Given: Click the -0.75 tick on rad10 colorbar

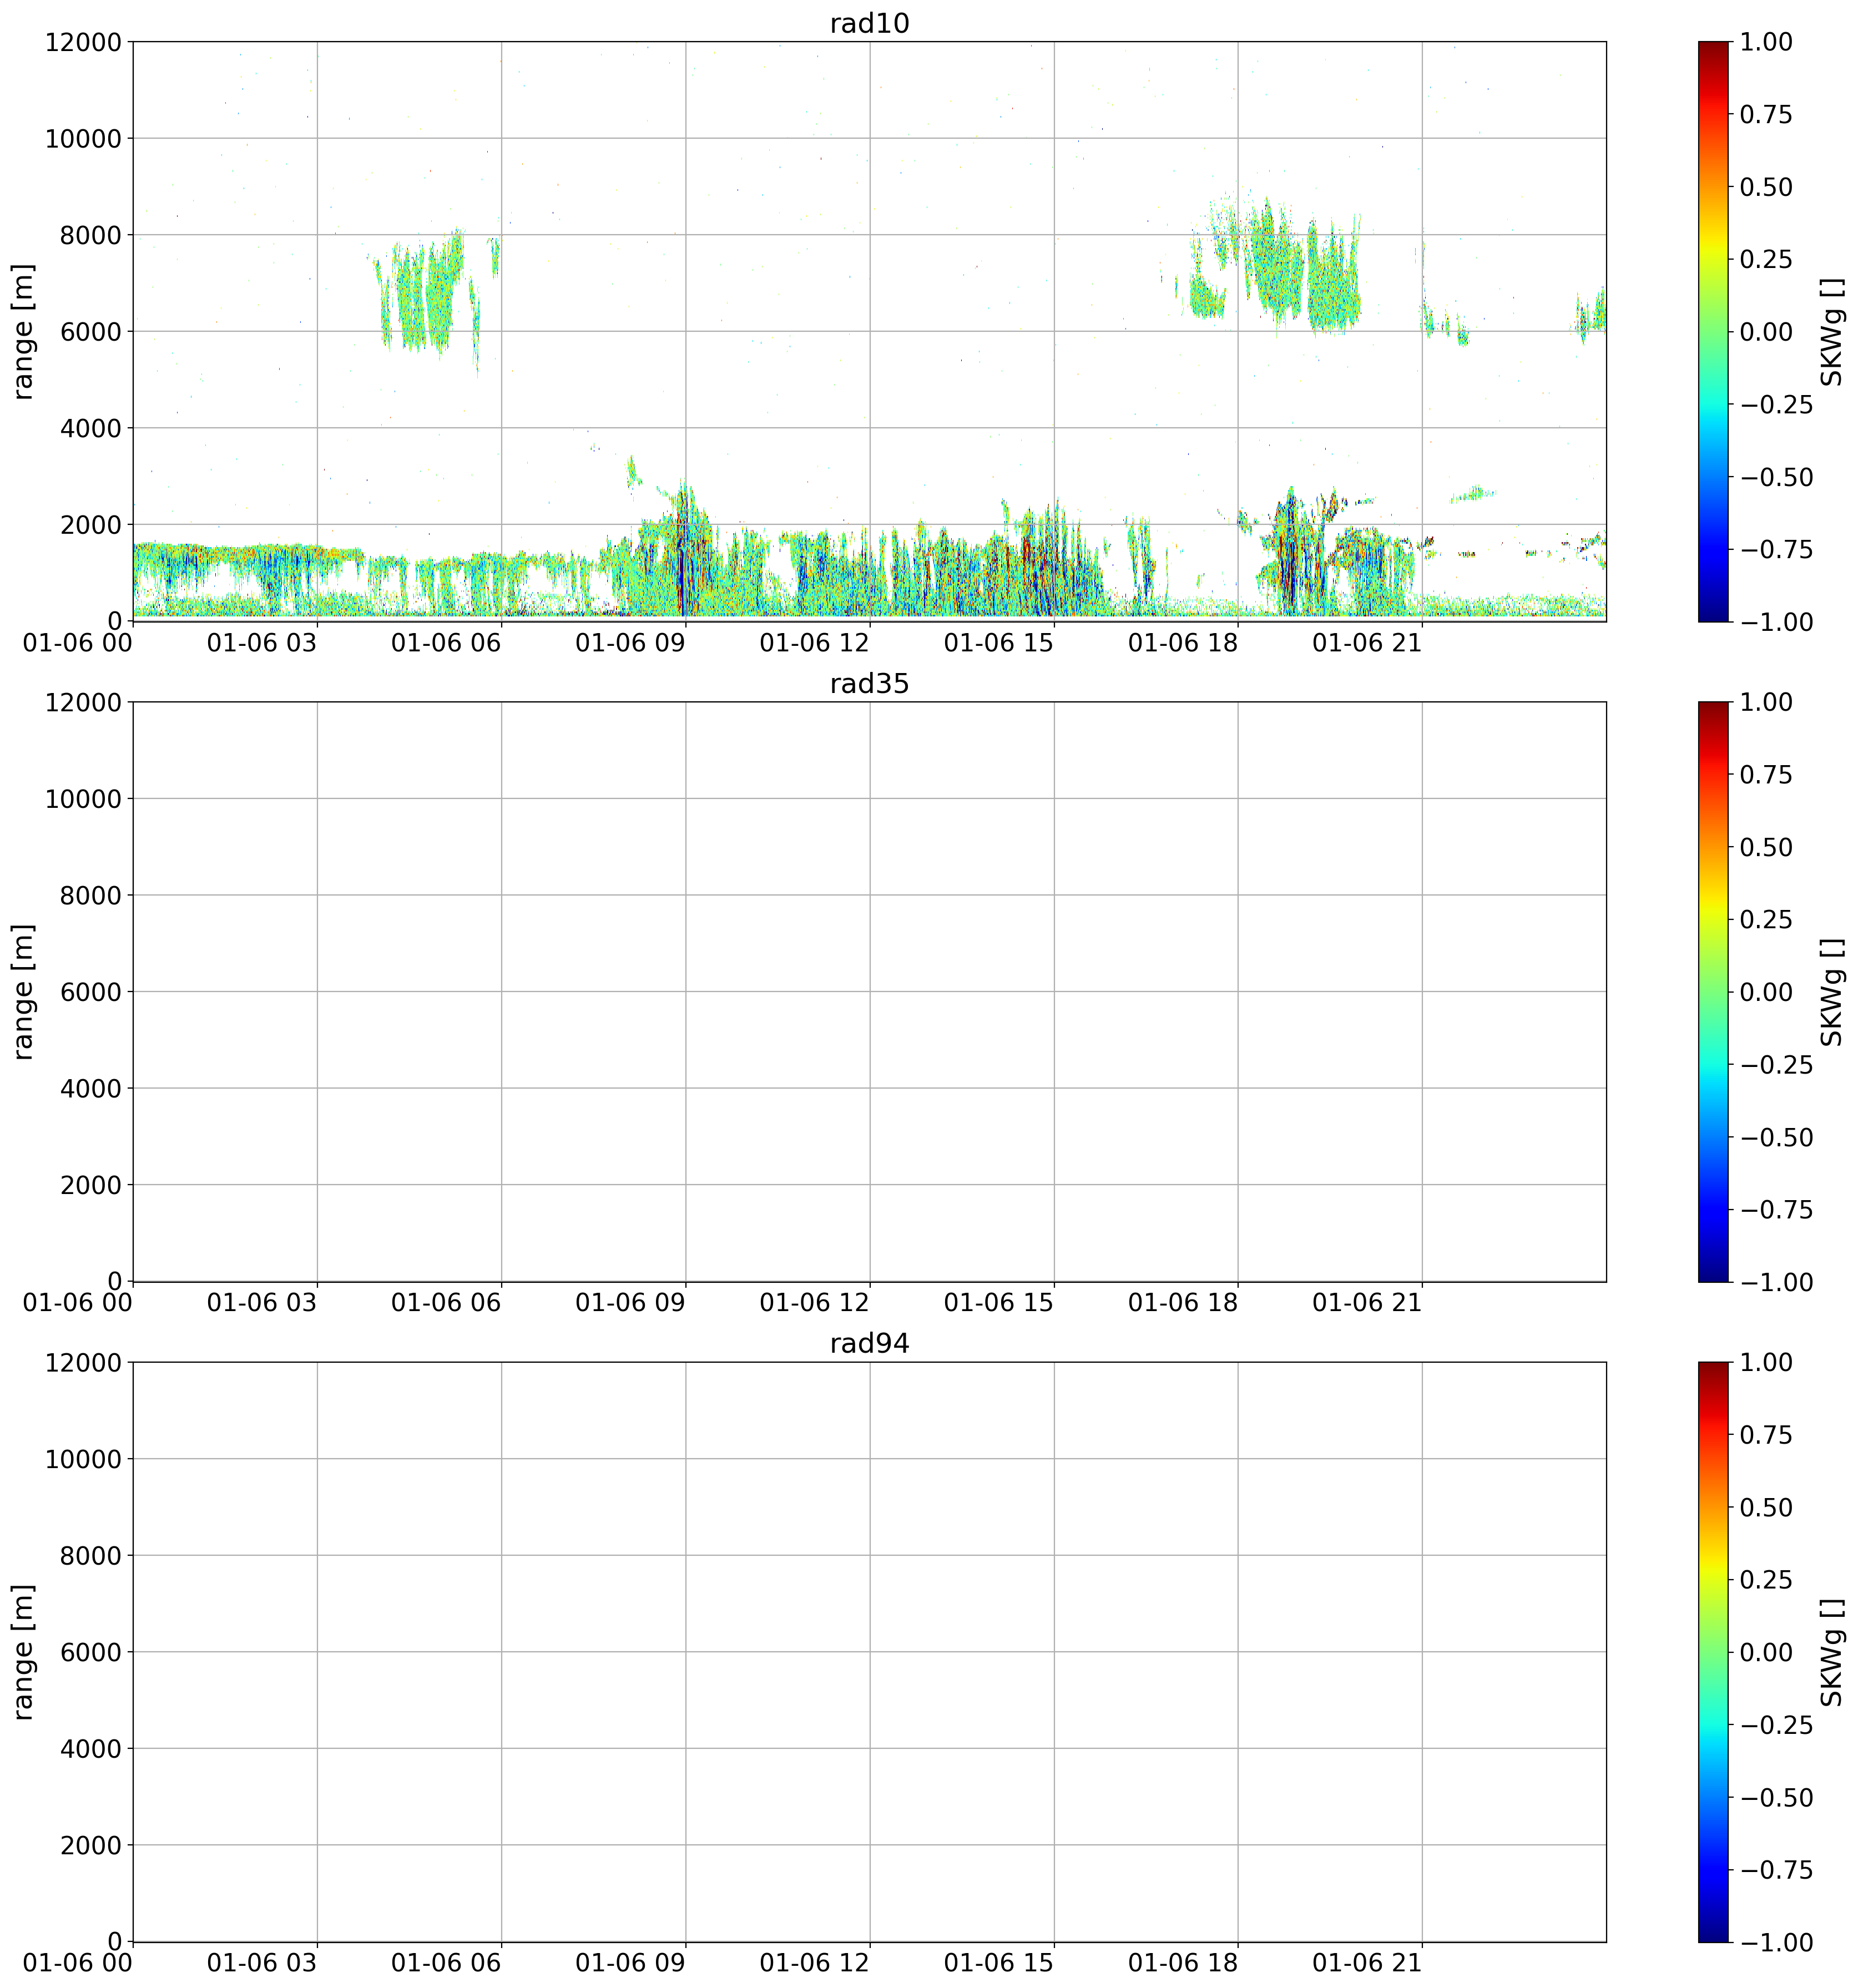Looking at the screenshot, I should 1776,549.
